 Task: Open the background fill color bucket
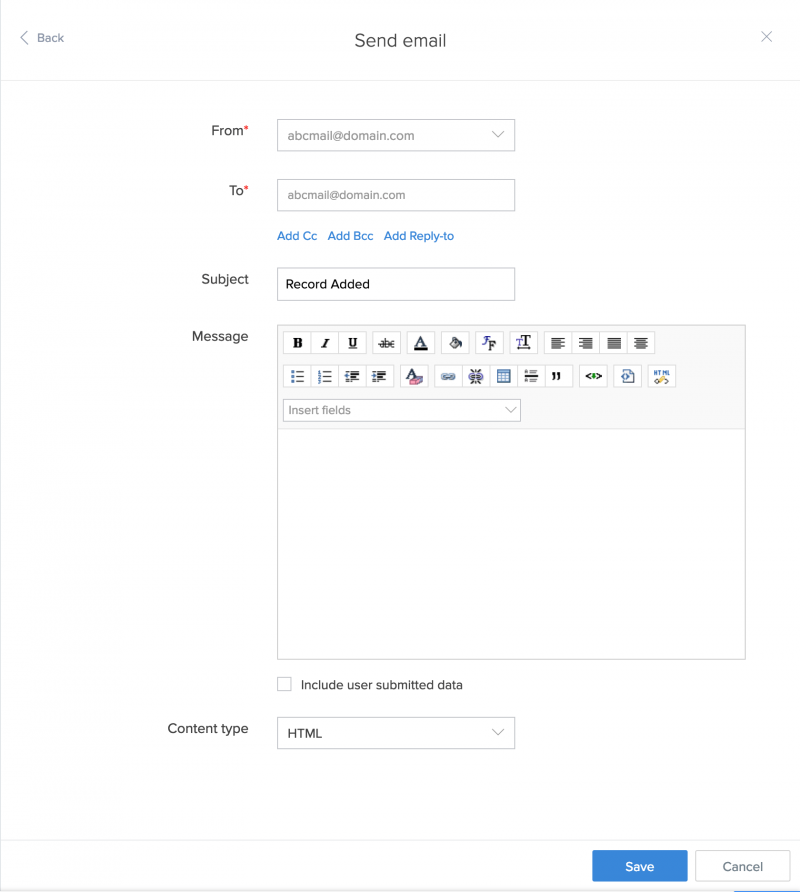tap(455, 343)
